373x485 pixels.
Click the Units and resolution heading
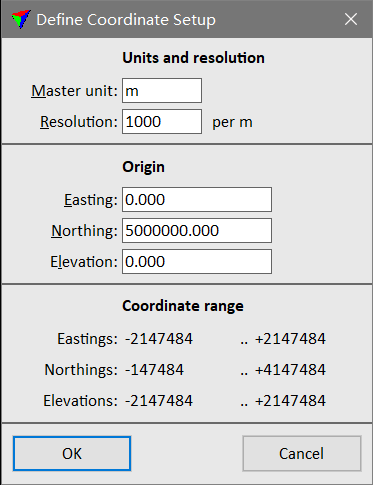click(193, 58)
